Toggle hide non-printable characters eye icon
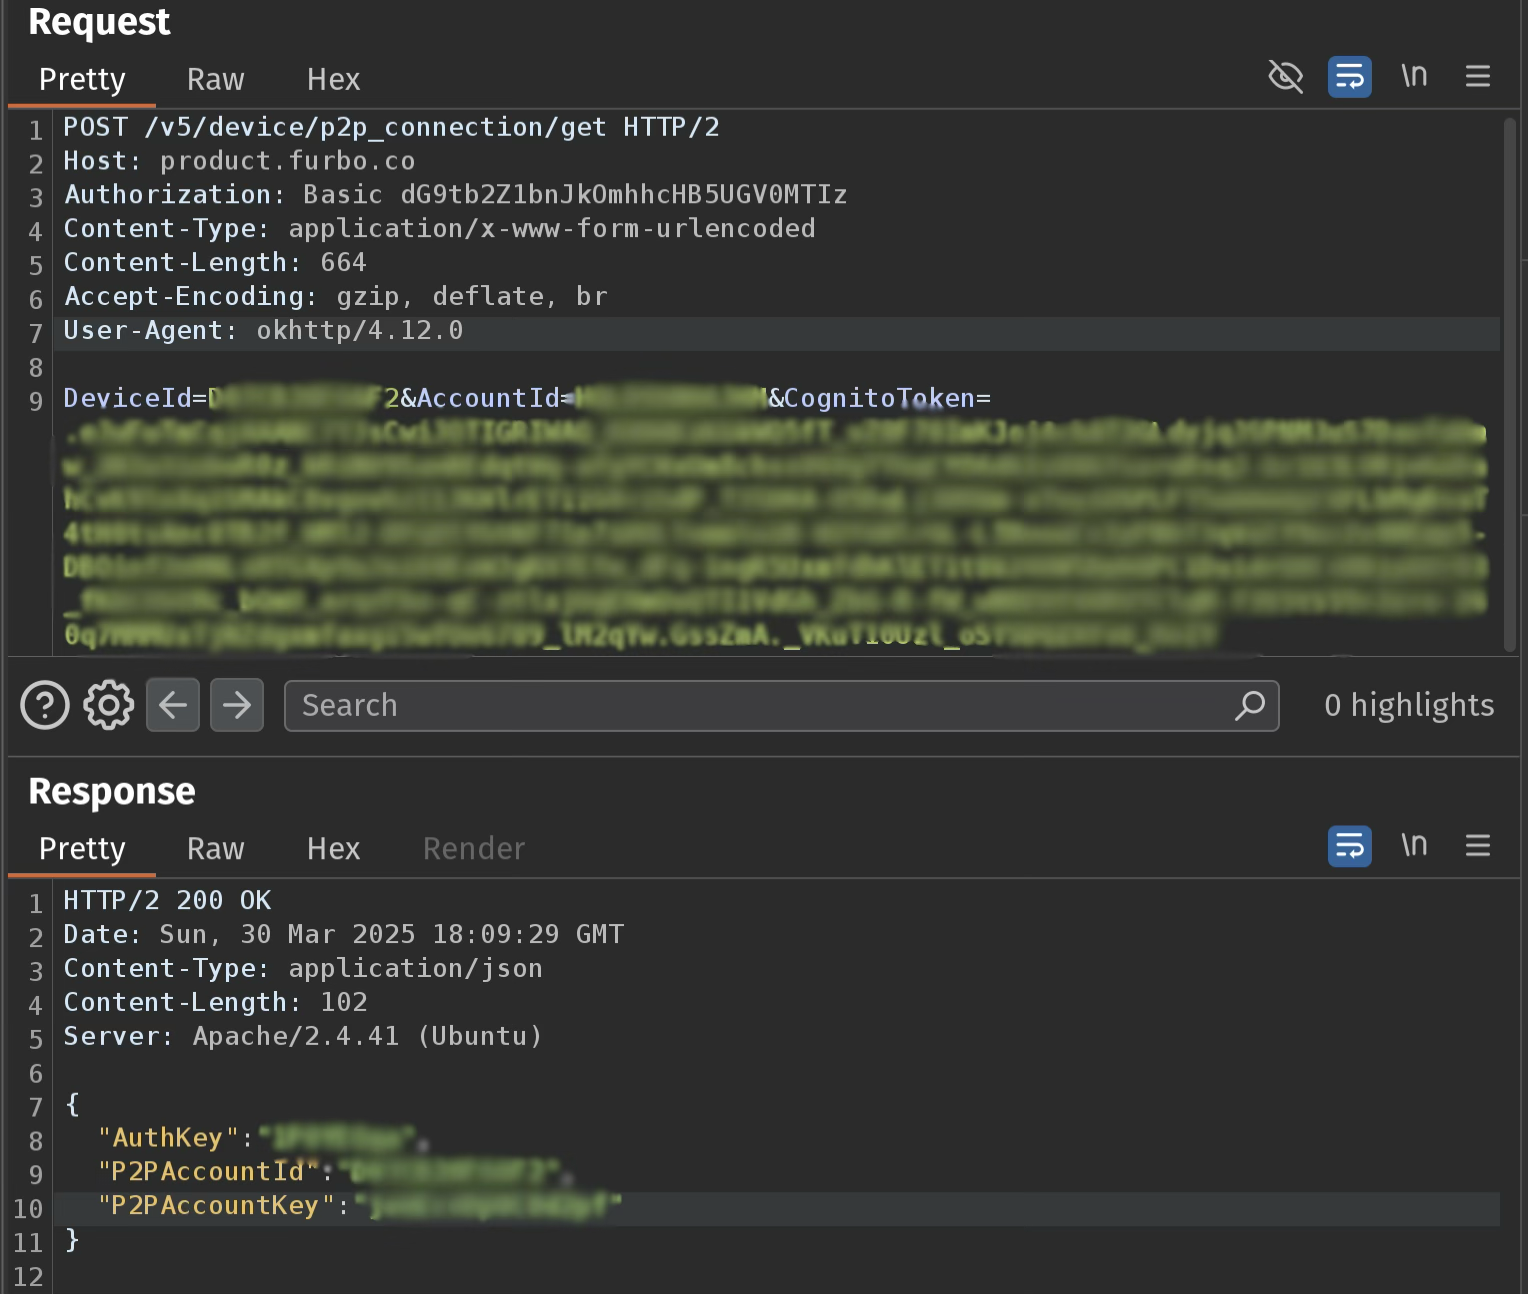The width and height of the screenshot is (1528, 1294). click(1286, 77)
